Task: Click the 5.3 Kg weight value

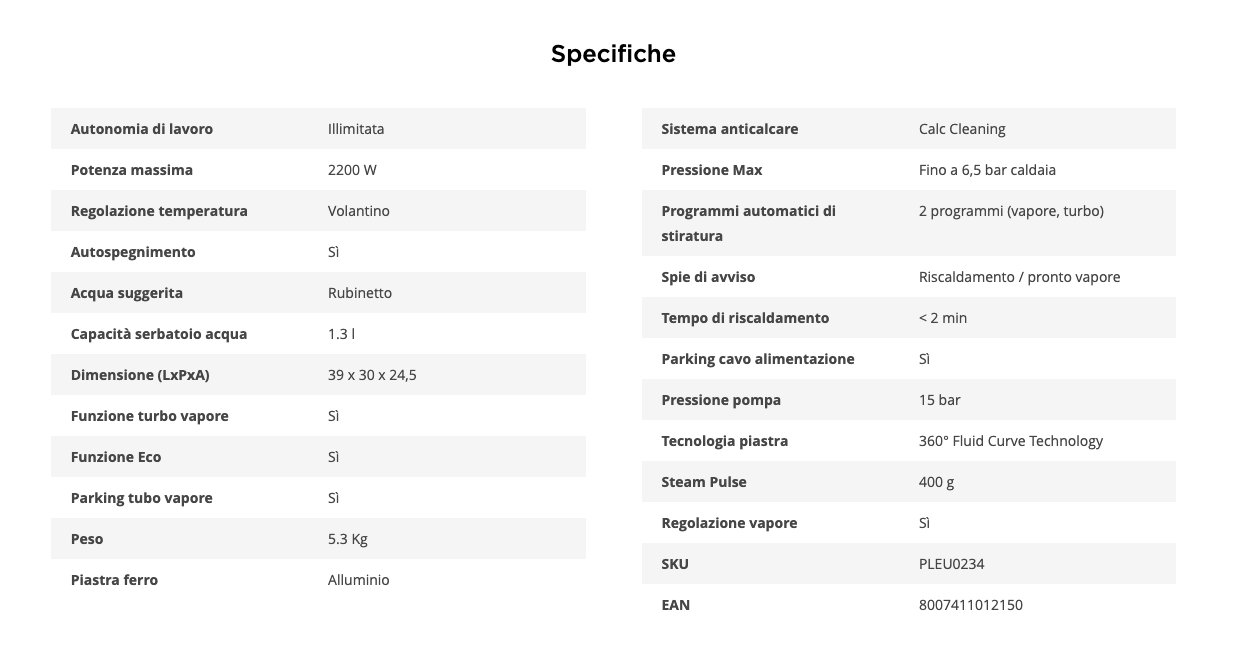Action: click(x=348, y=539)
